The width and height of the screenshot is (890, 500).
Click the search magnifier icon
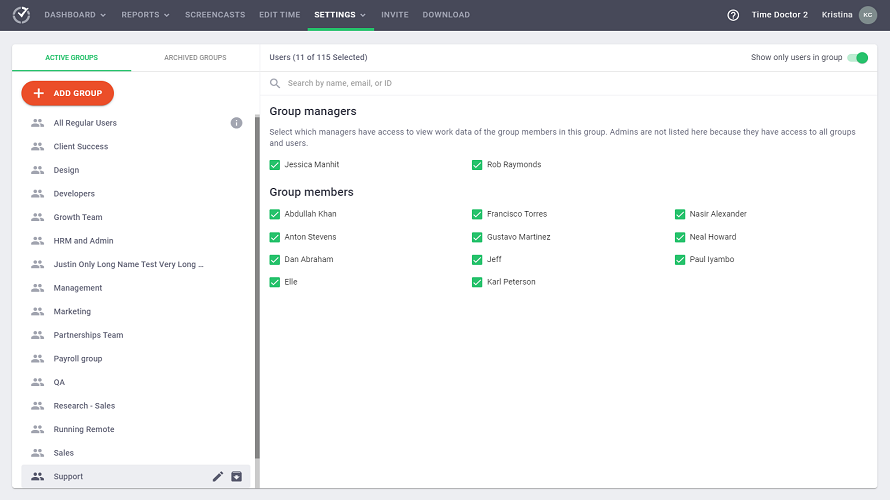tap(275, 83)
